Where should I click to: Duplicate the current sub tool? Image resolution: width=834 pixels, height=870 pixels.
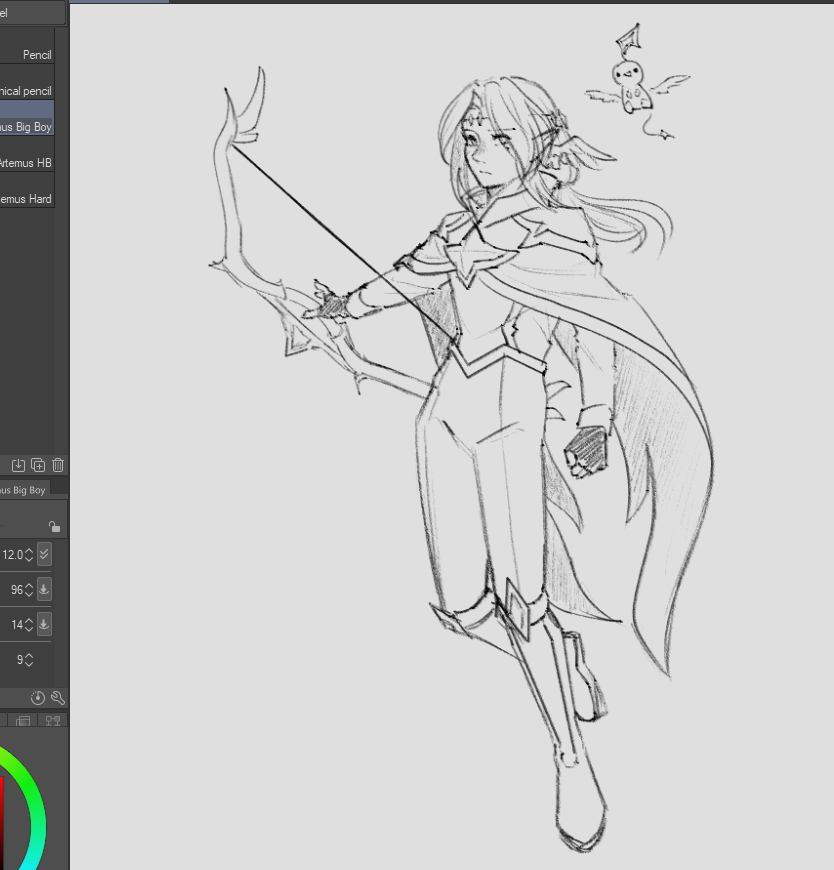(38, 465)
